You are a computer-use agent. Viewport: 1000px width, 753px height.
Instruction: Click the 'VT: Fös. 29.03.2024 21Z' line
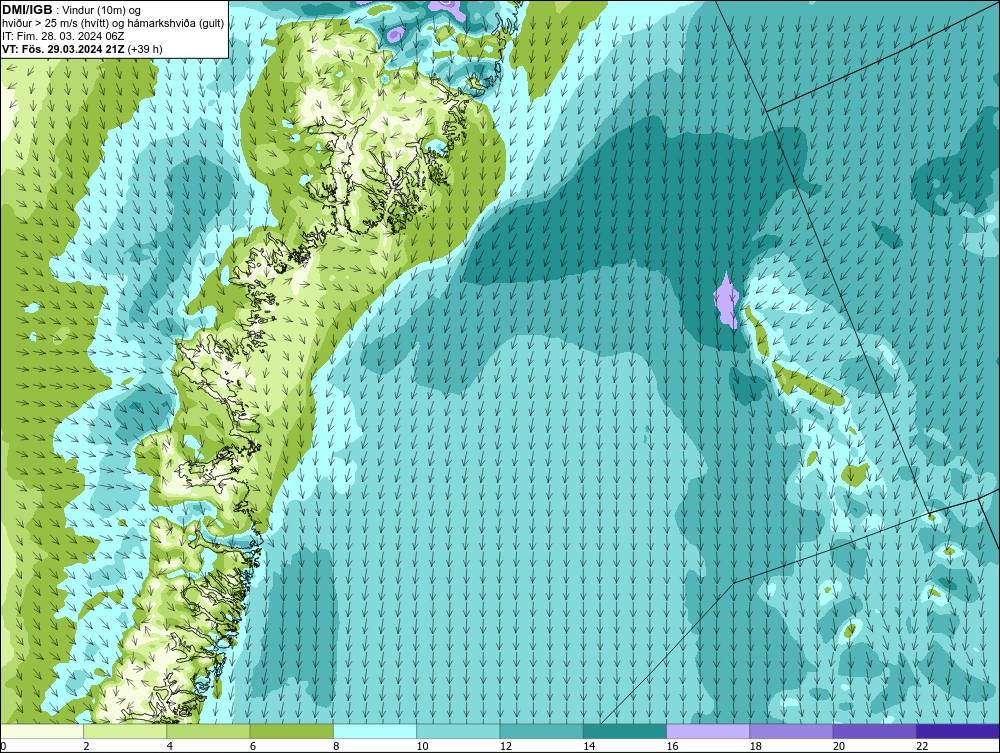63,49
